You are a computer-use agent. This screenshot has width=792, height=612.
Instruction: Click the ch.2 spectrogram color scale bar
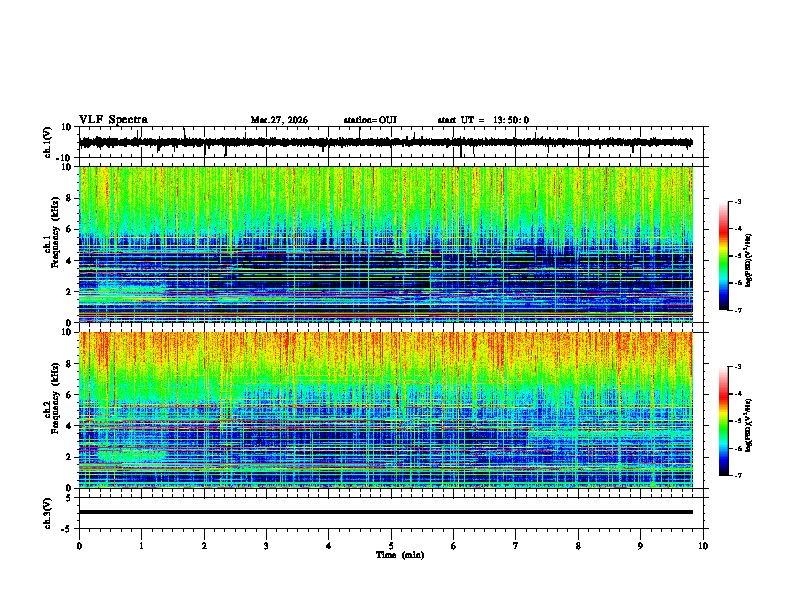724,421
